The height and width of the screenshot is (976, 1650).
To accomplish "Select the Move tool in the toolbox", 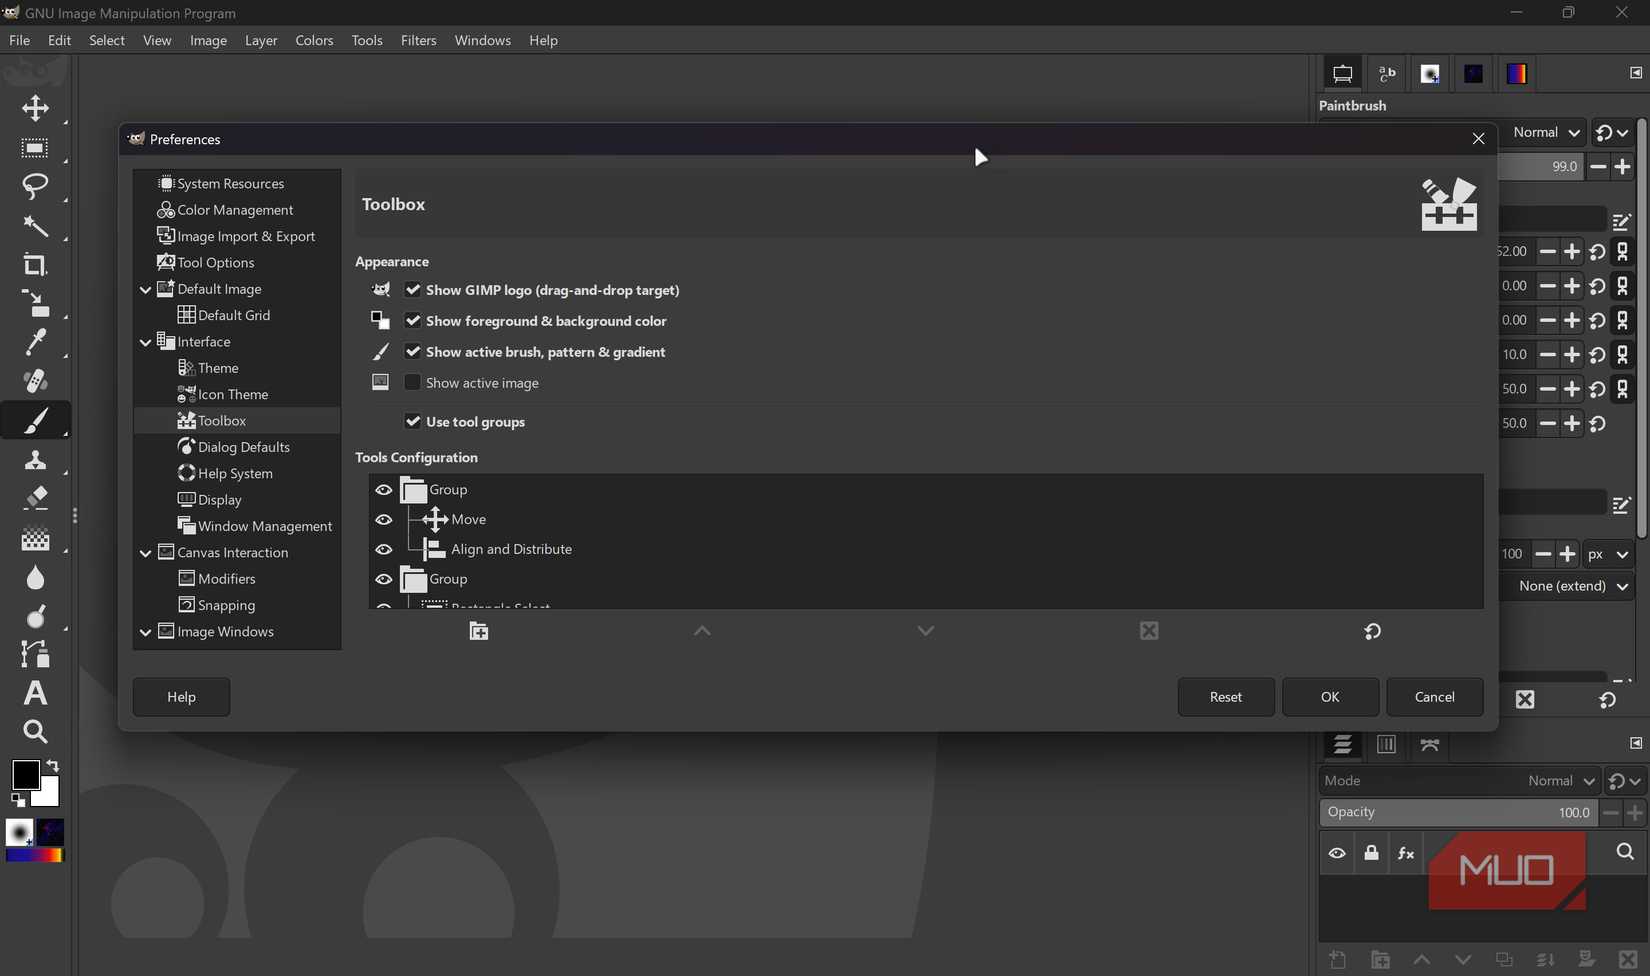I will coord(35,108).
